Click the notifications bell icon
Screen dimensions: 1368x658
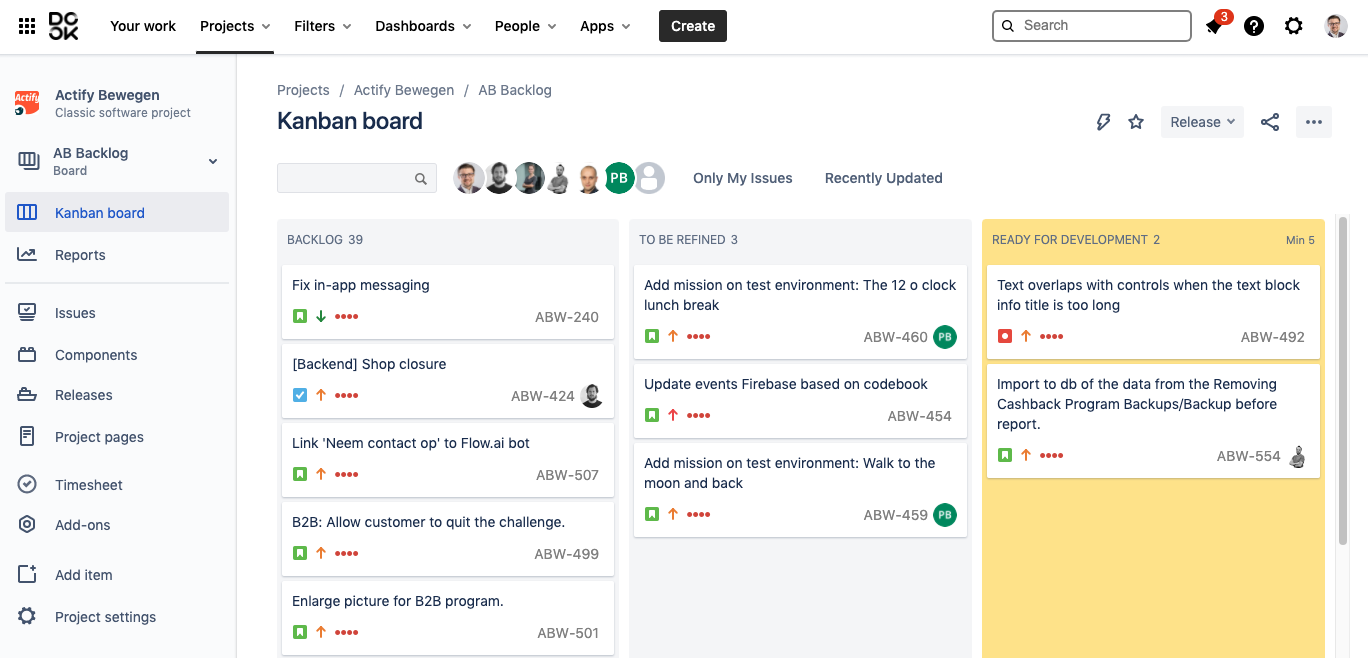pyautogui.click(x=1214, y=27)
